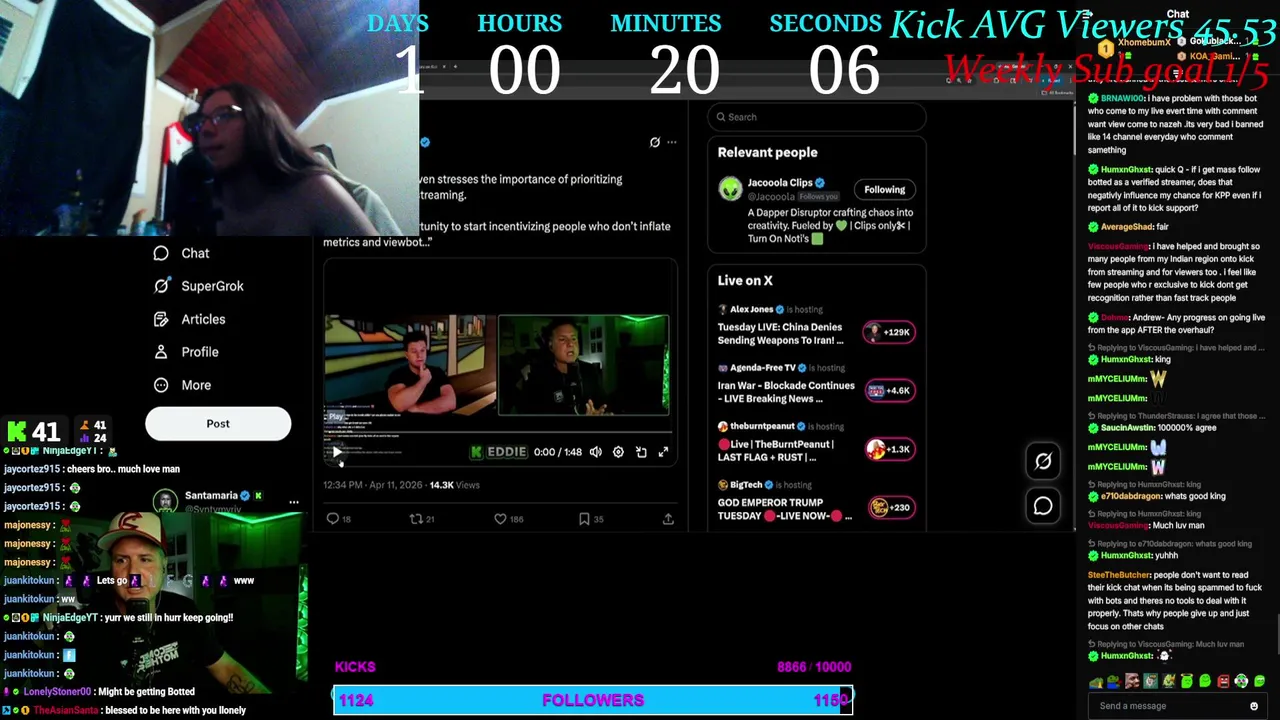
Task: Open the three-dot menu above the post
Action: [672, 142]
